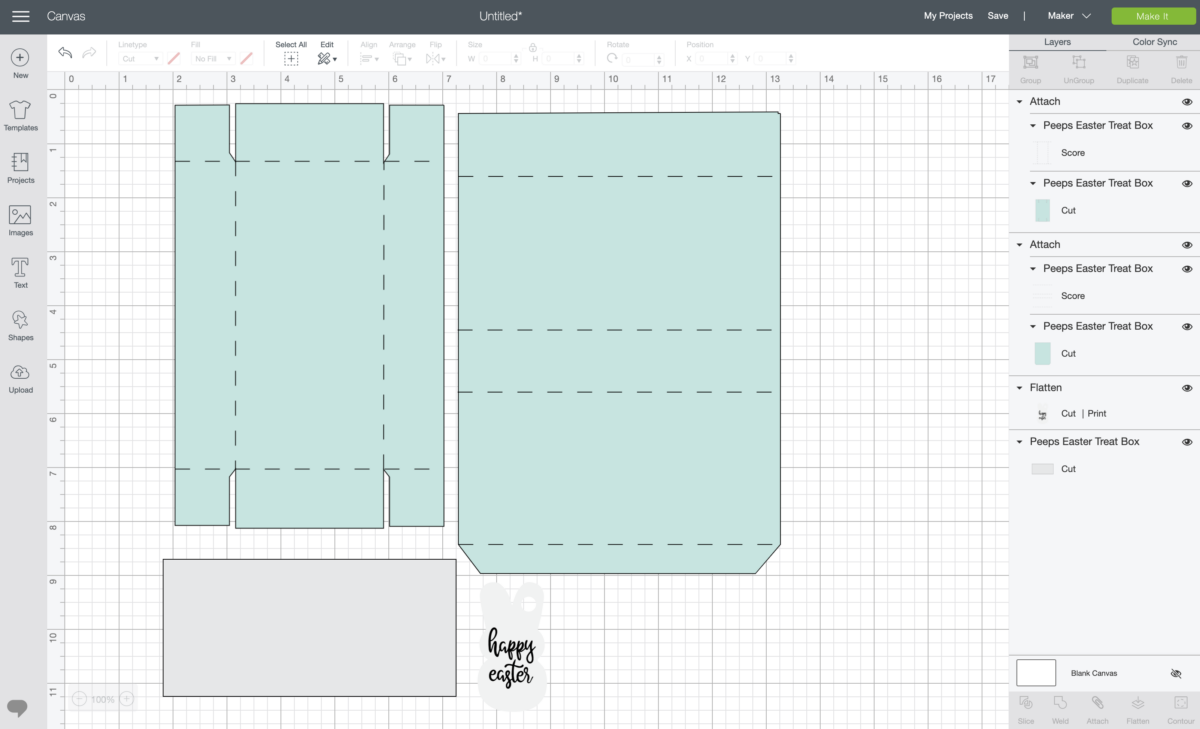This screenshot has width=1200, height=729.
Task: Open the Images library
Action: [x=20, y=220]
